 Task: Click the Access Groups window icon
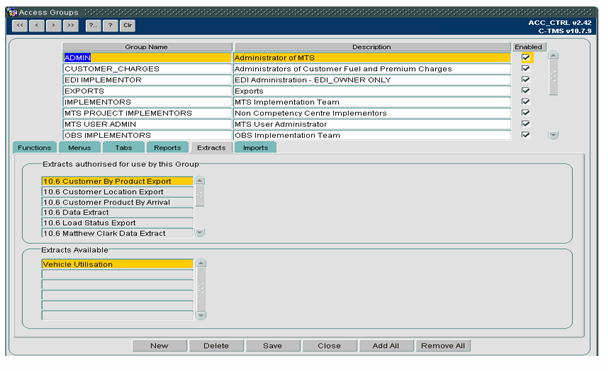point(12,12)
